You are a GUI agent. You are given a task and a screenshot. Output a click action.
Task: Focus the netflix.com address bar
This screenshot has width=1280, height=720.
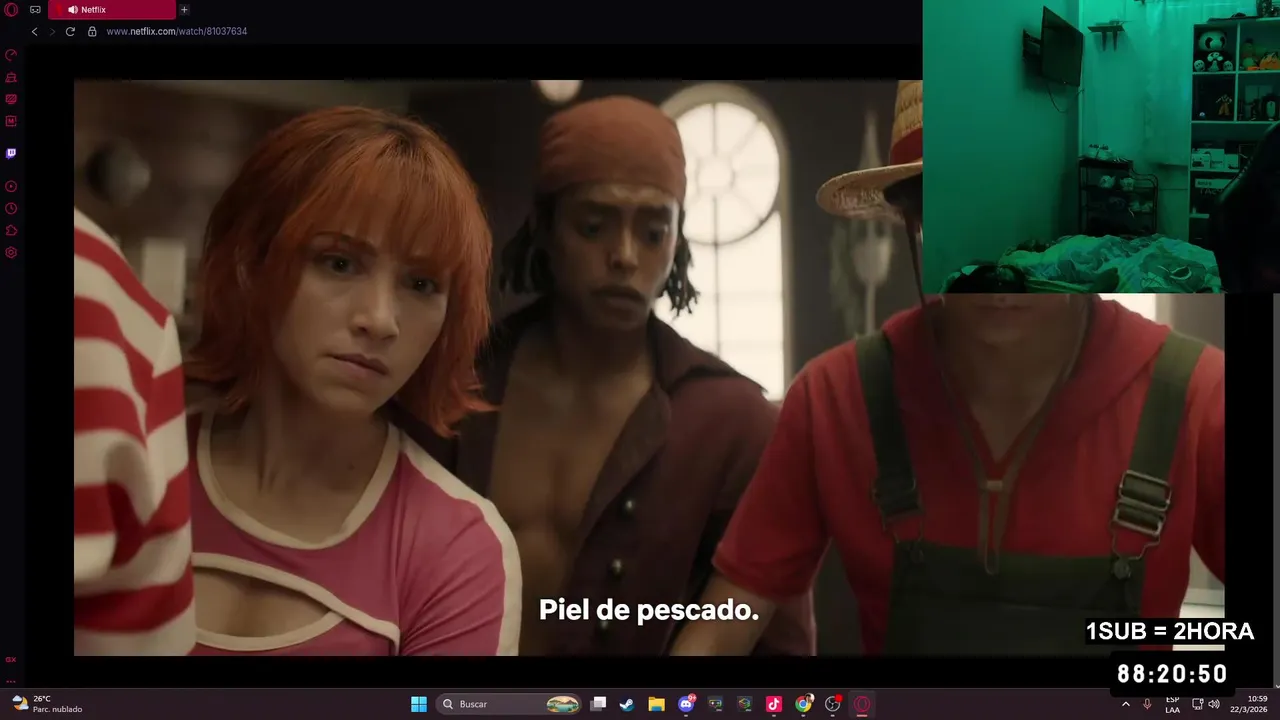[x=177, y=31]
